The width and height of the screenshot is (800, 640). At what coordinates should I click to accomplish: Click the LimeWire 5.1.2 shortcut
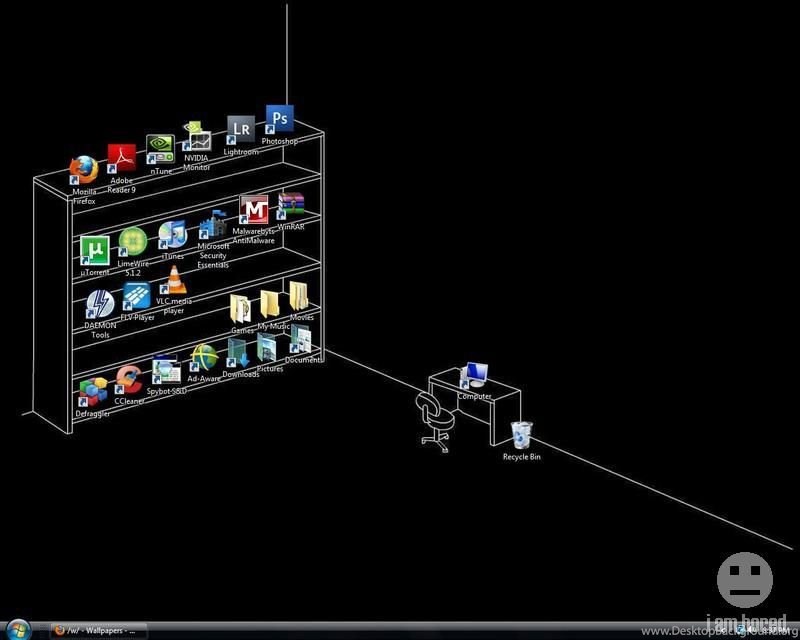tap(133, 242)
